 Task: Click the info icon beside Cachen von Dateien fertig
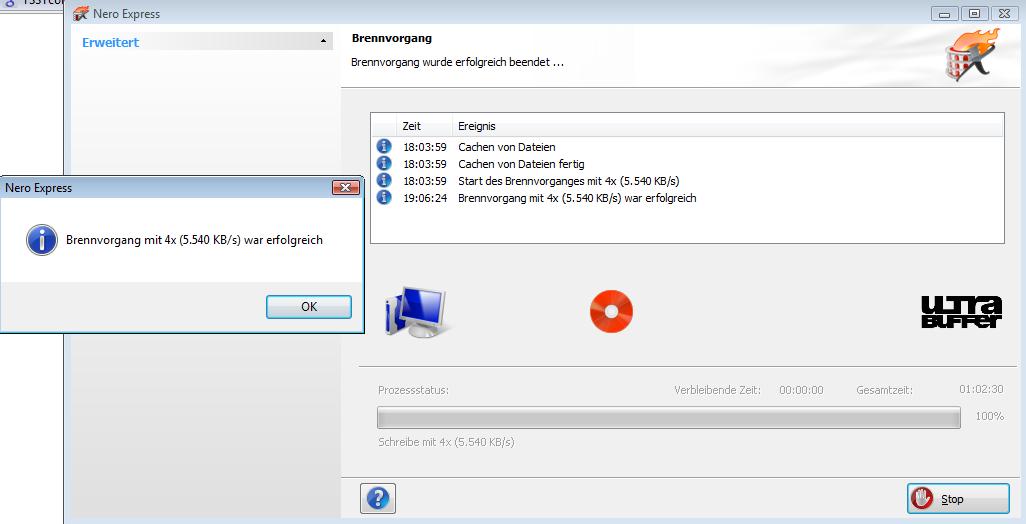tap(384, 164)
